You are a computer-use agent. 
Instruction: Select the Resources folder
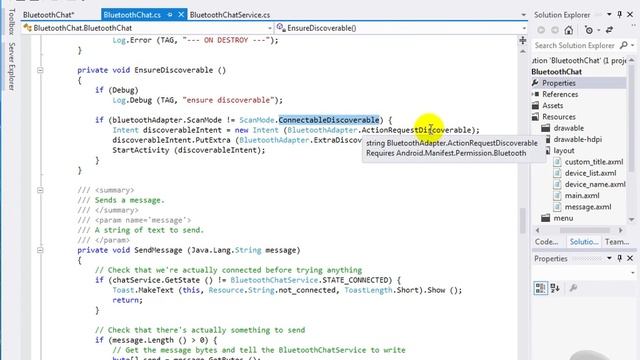click(x=559, y=117)
